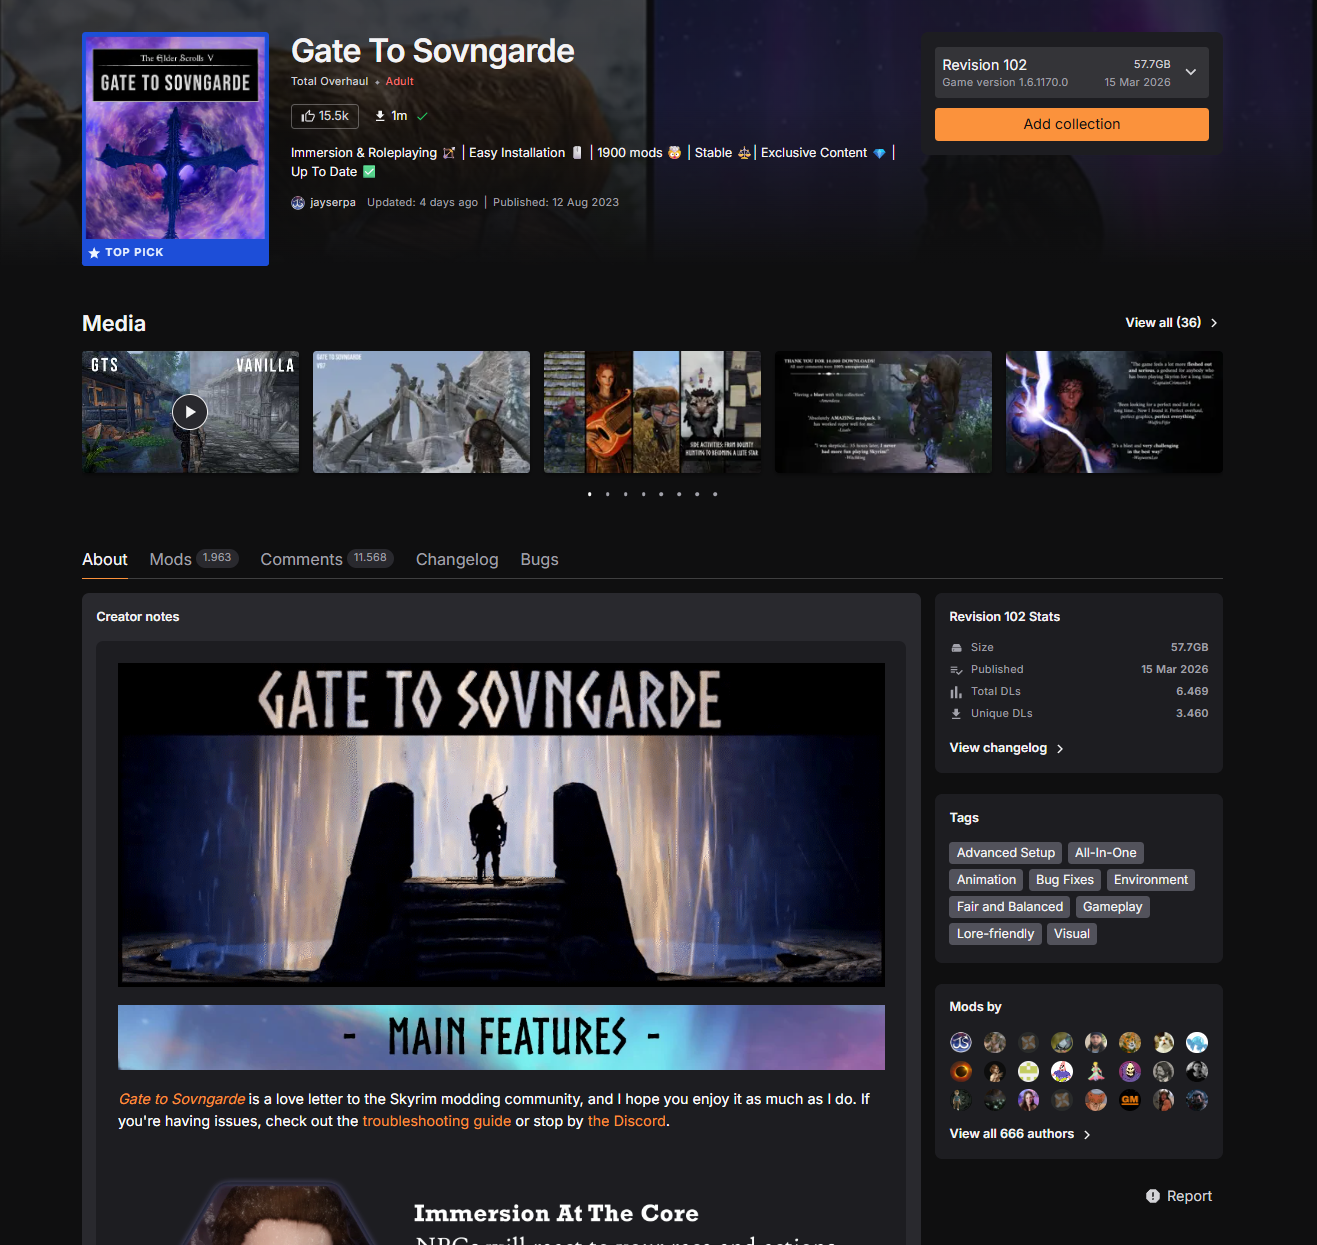The height and width of the screenshot is (1245, 1317).
Task: Open the Mods tab
Action: pyautogui.click(x=194, y=559)
